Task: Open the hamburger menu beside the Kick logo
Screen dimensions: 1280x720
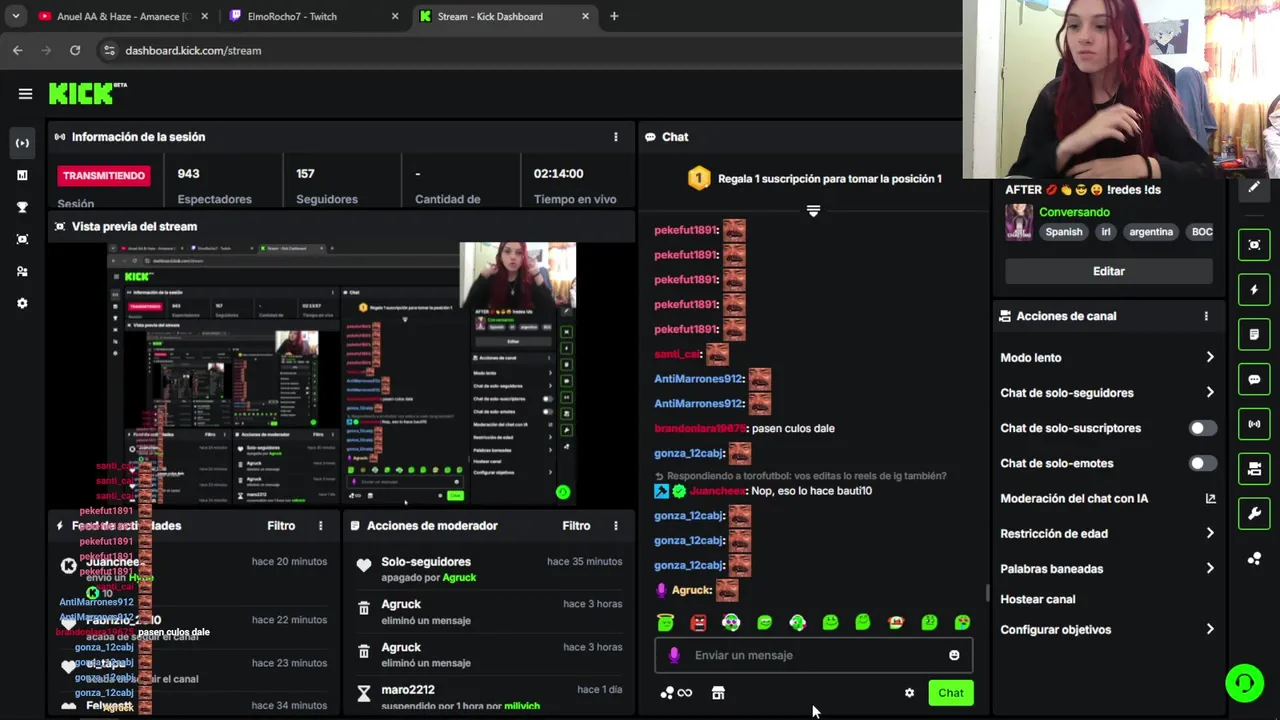Action: pos(25,94)
